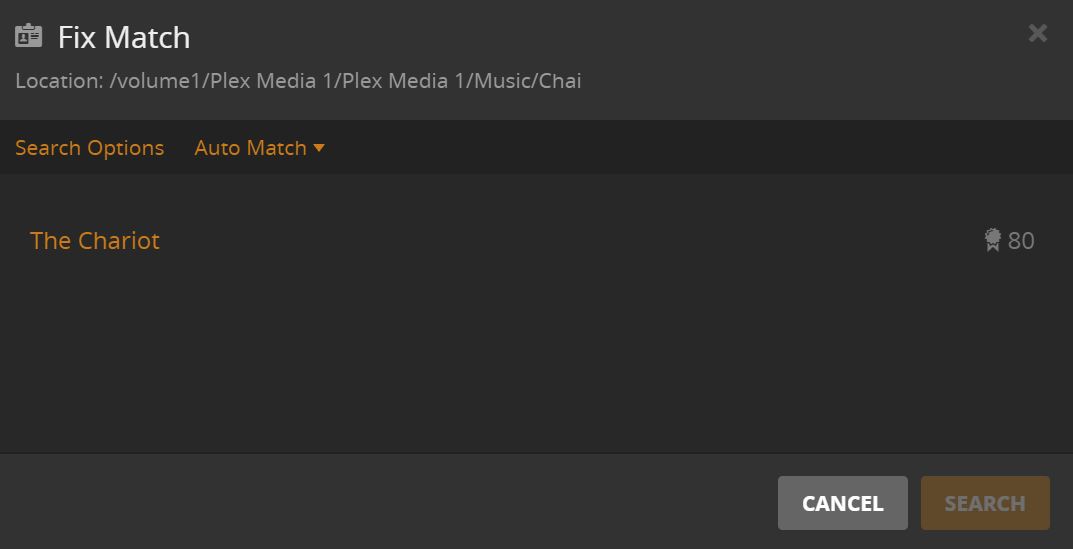Click the match score number 80
This screenshot has width=1073, height=549.
tap(1021, 241)
